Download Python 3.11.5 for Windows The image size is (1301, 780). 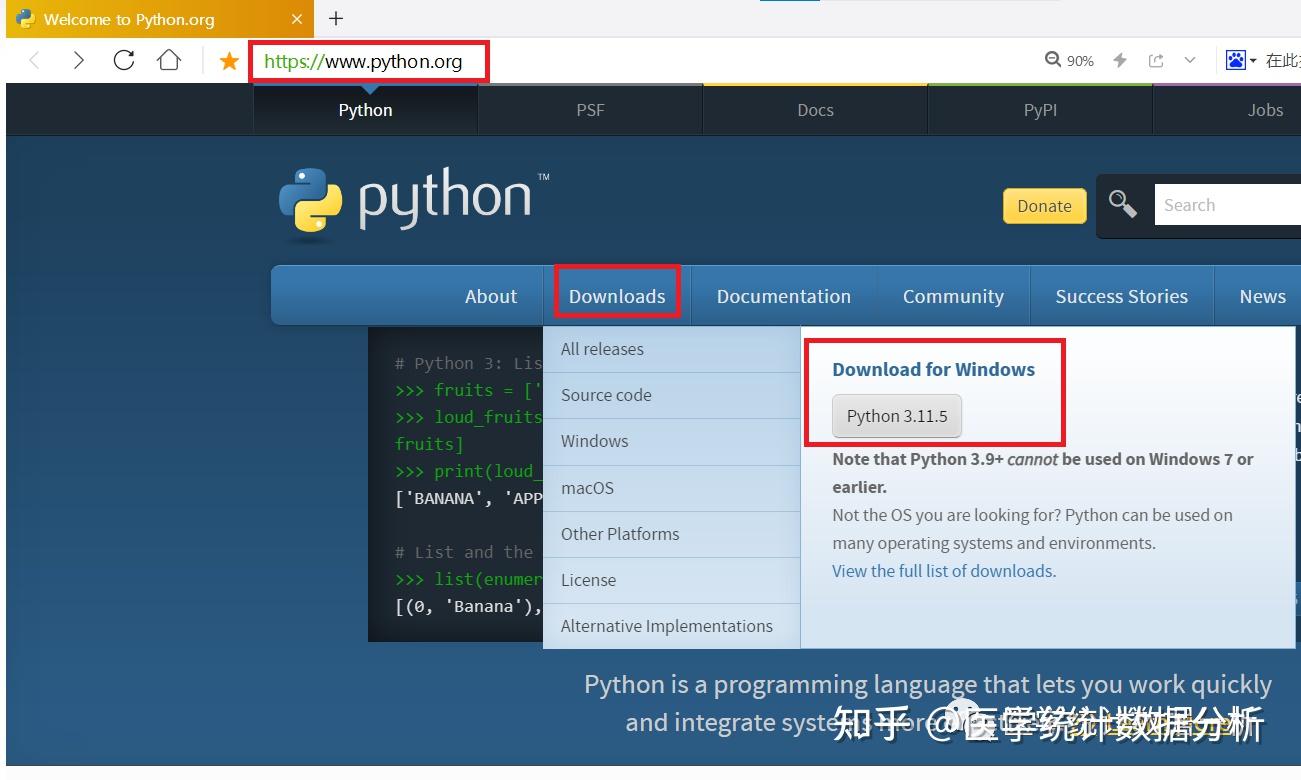[x=896, y=416]
